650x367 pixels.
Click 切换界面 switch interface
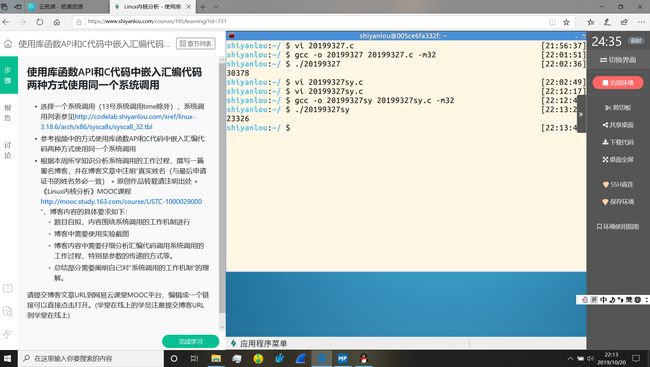coord(618,60)
